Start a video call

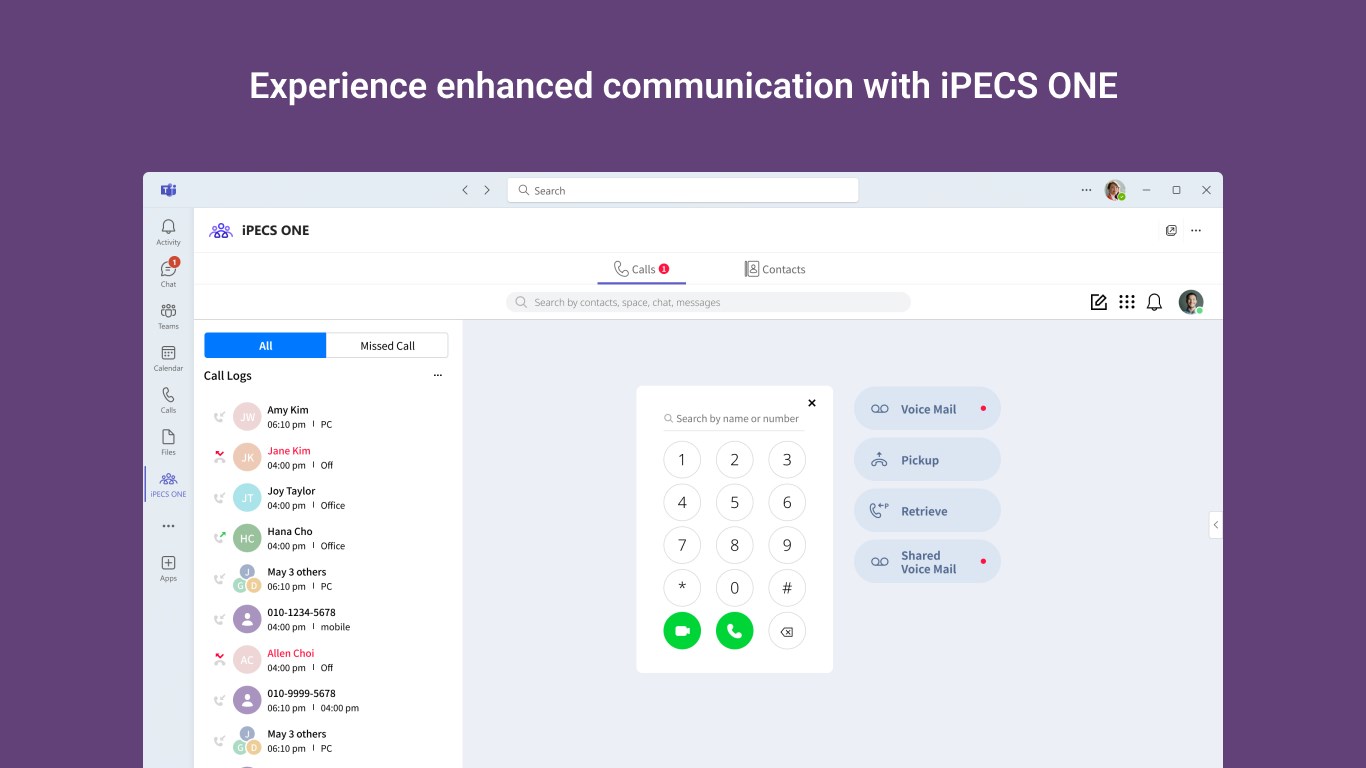point(682,631)
